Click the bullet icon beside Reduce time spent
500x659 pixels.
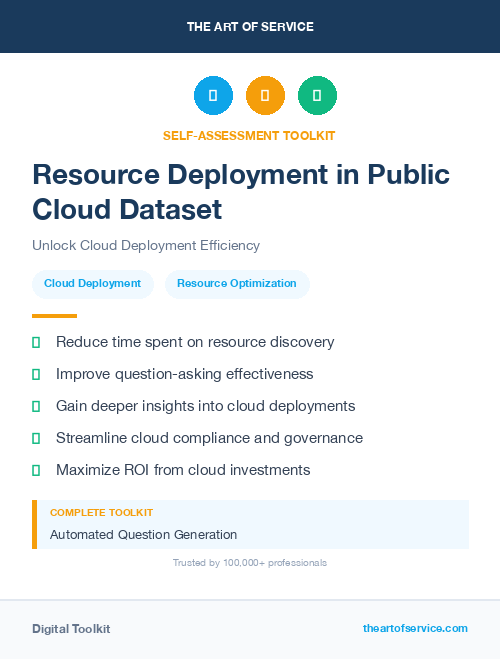36,342
